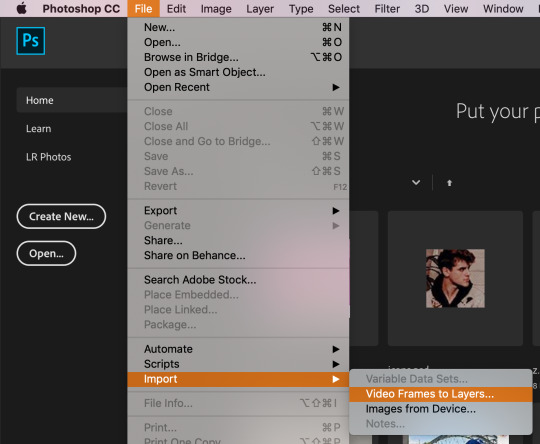Image resolution: width=540 pixels, height=444 pixels.
Task: Choose Video Frames to Layers...
Action: pyautogui.click(x=441, y=394)
